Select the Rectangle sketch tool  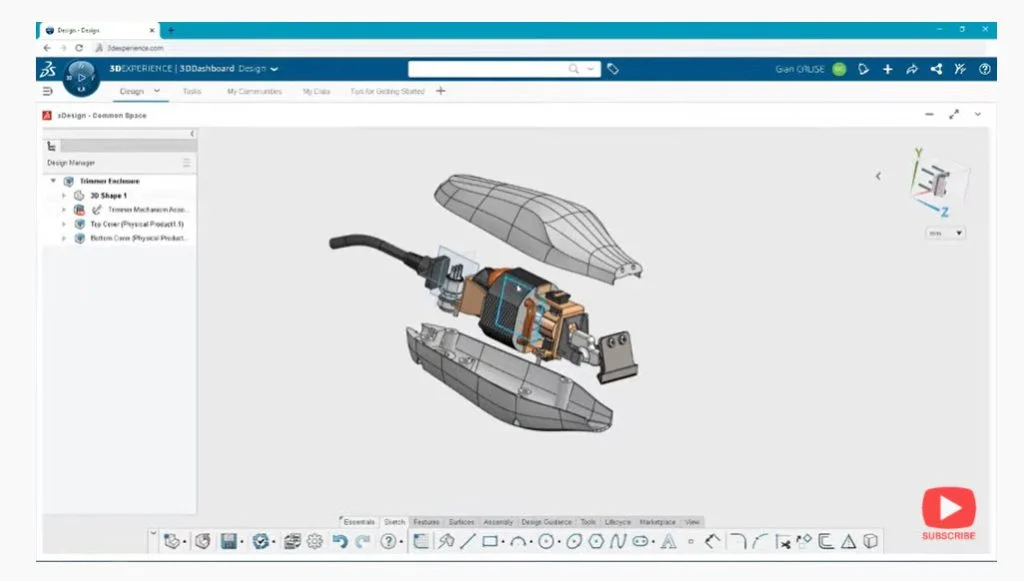tap(491, 541)
